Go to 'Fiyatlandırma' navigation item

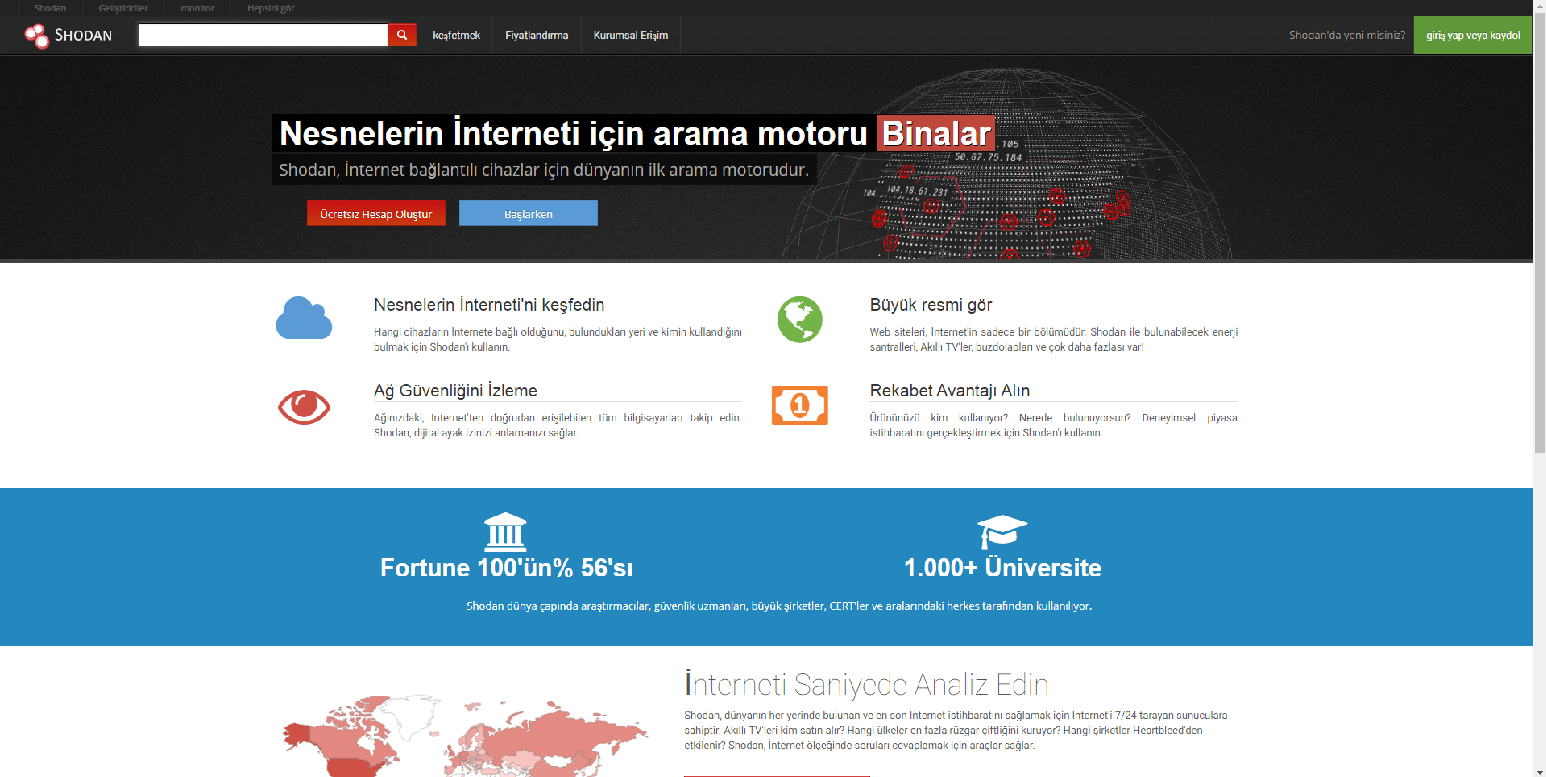(537, 35)
